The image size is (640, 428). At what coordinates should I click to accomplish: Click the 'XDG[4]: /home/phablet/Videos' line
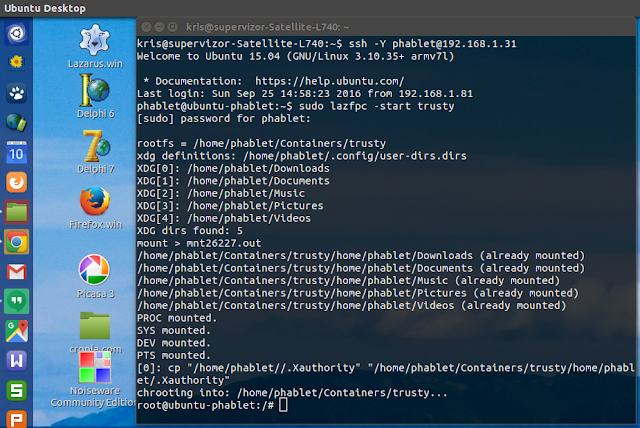[224, 218]
